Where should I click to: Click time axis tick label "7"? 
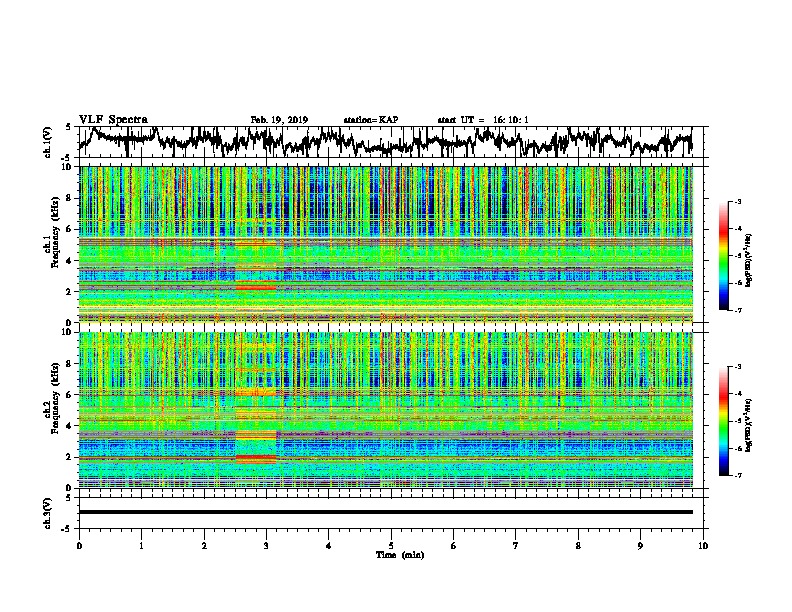click(516, 546)
